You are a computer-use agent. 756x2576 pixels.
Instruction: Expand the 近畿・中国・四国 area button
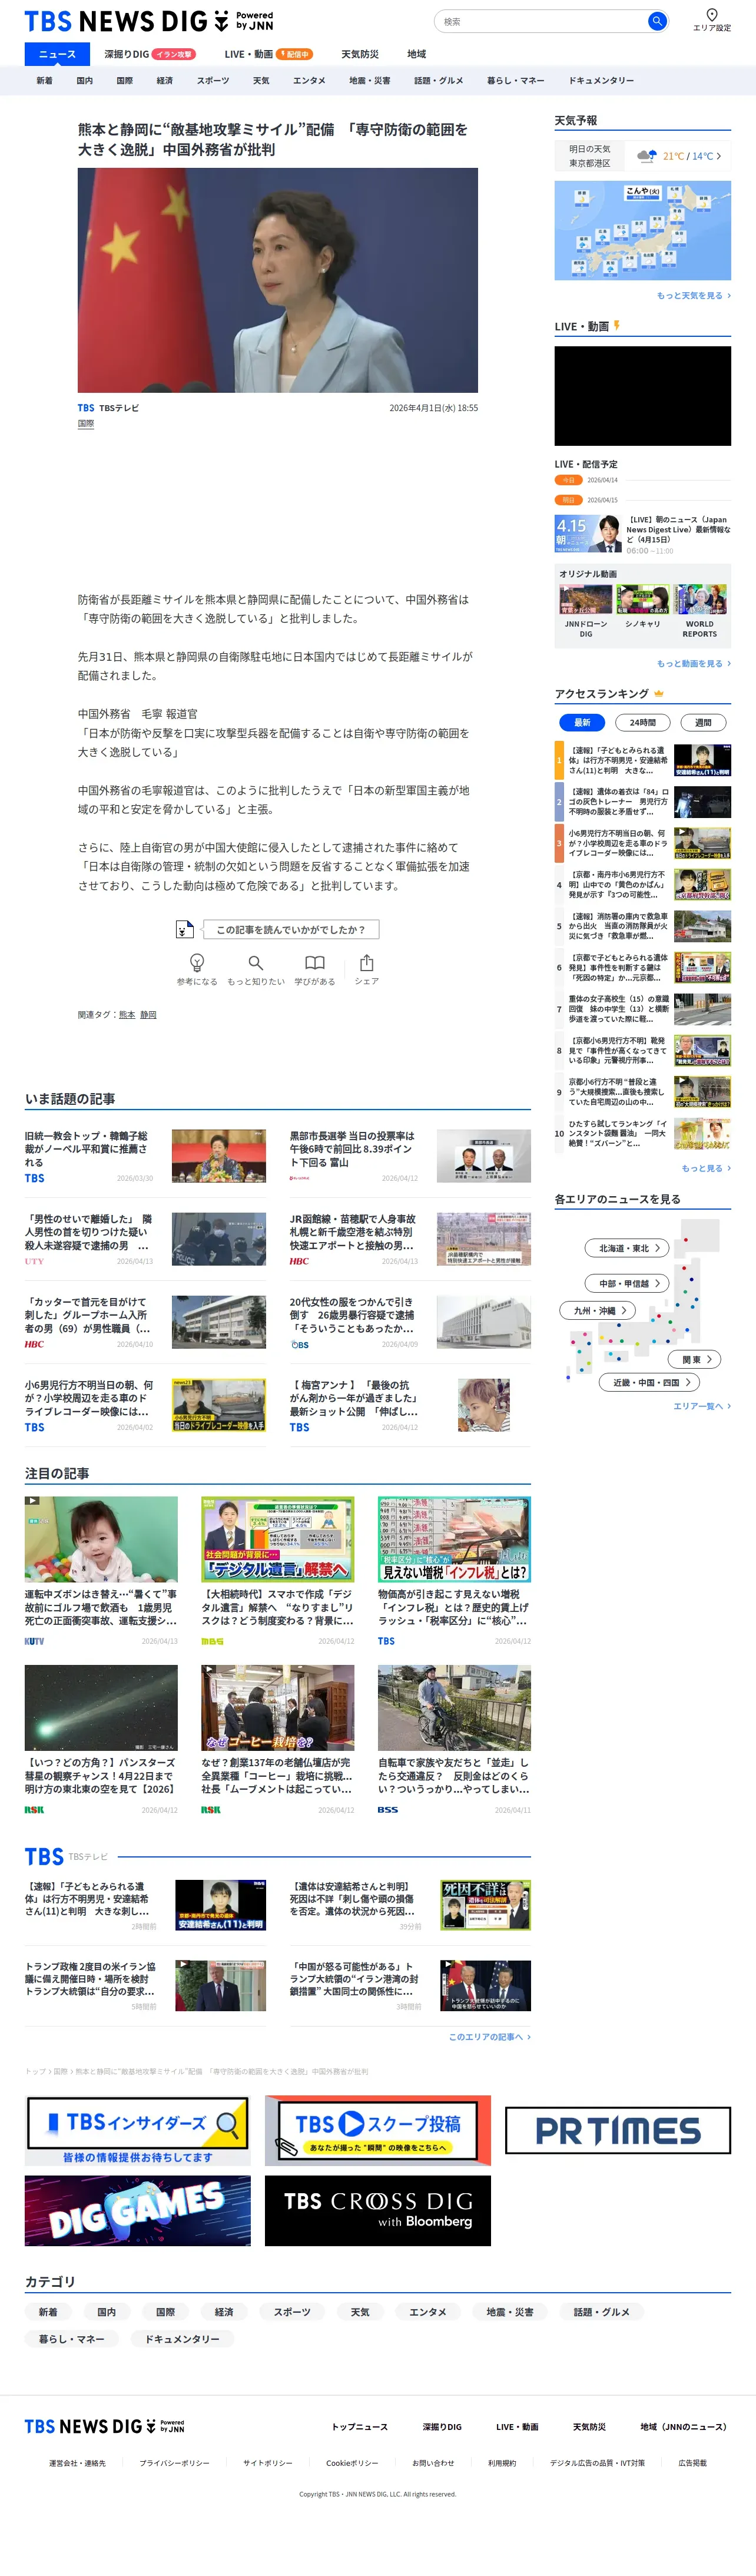pos(649,1382)
